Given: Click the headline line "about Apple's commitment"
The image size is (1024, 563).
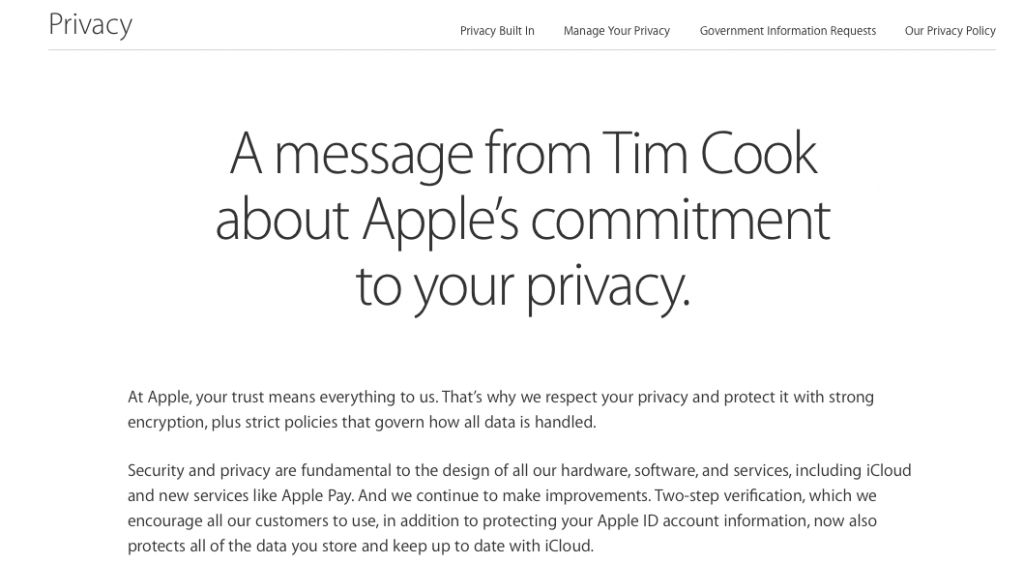Looking at the screenshot, I should (x=522, y=220).
